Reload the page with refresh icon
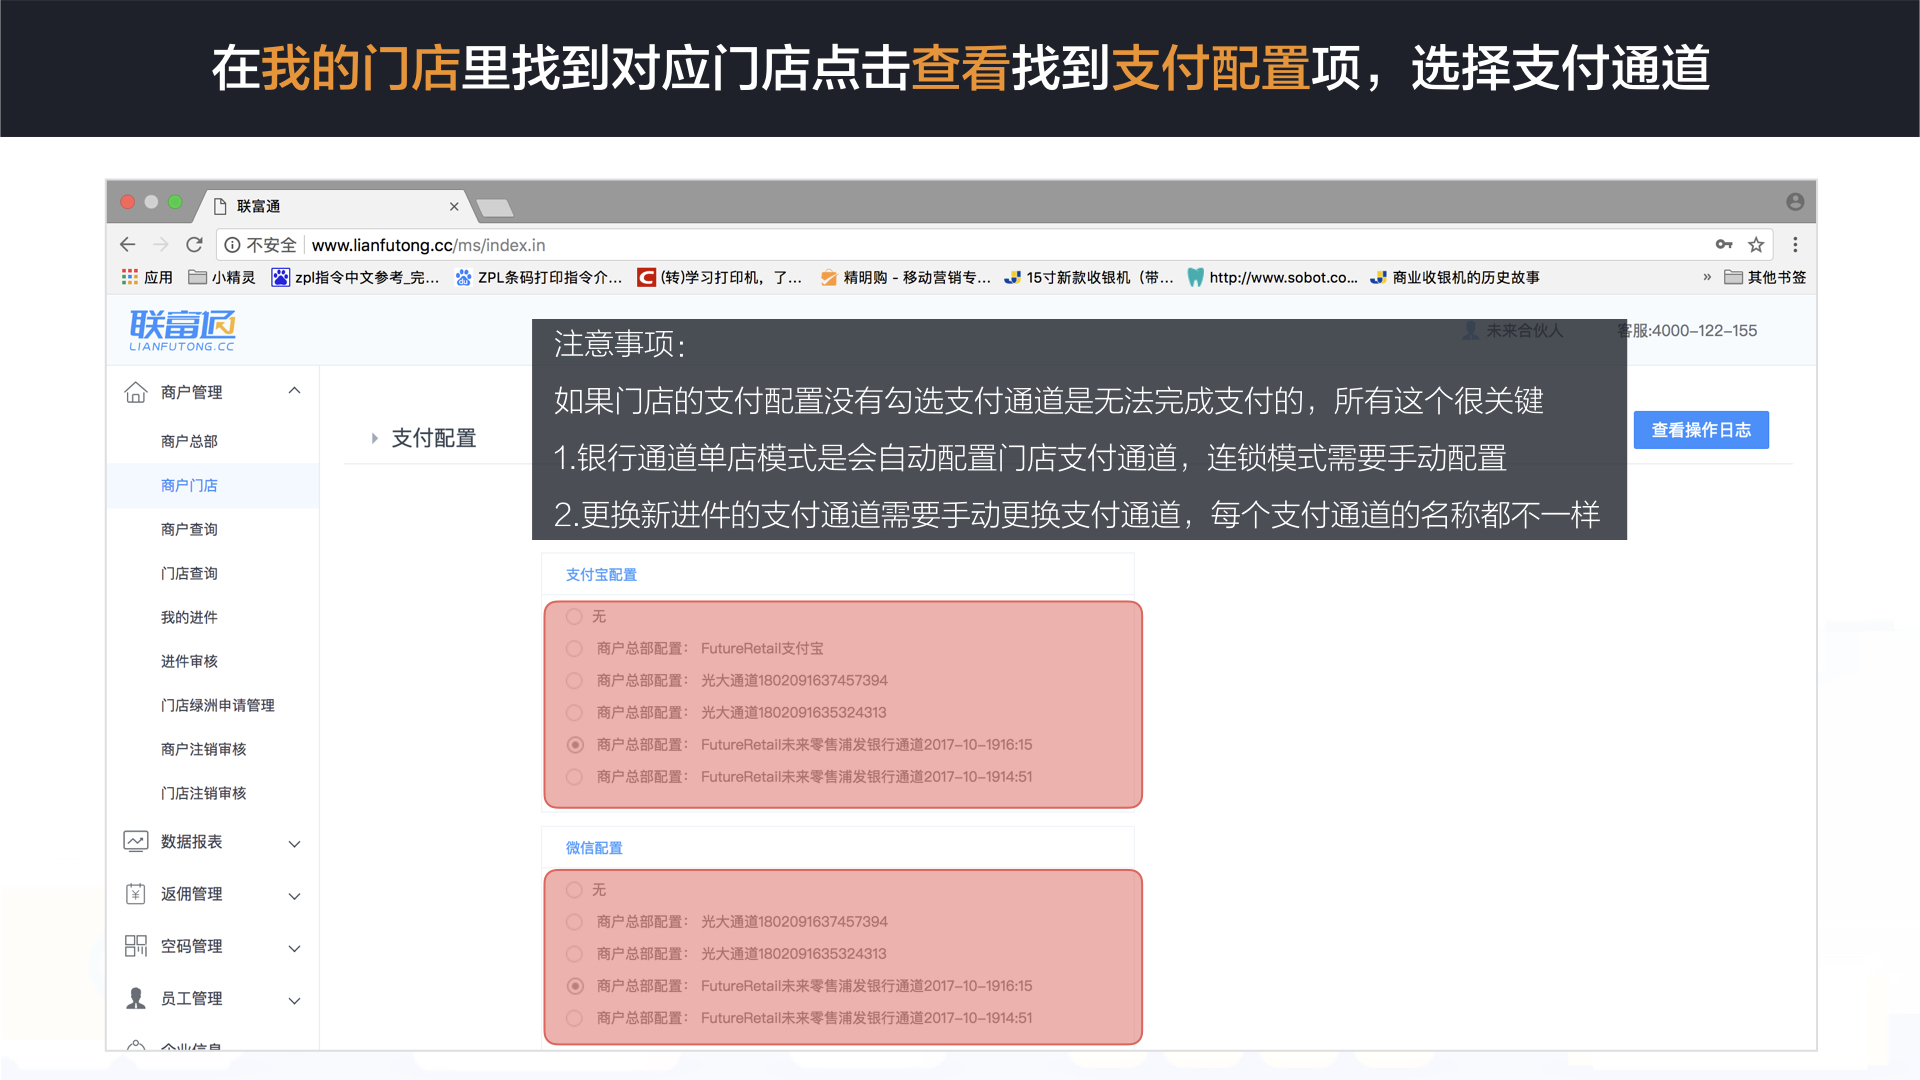The height and width of the screenshot is (1080, 1920). point(195,245)
